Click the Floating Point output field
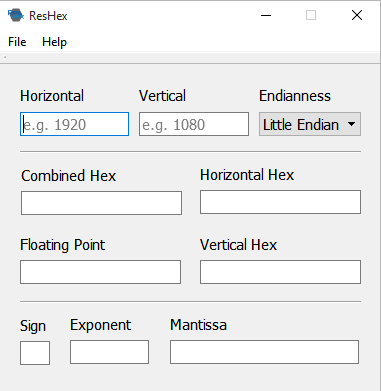The width and height of the screenshot is (381, 391). pos(100,272)
